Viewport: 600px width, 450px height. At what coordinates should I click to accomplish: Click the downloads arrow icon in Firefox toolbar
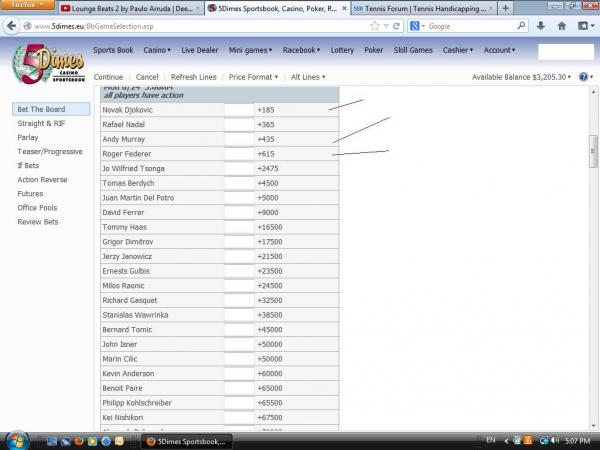coord(539,26)
